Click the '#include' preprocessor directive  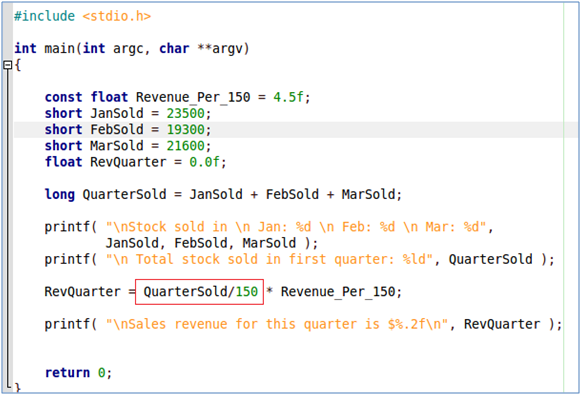45,16
